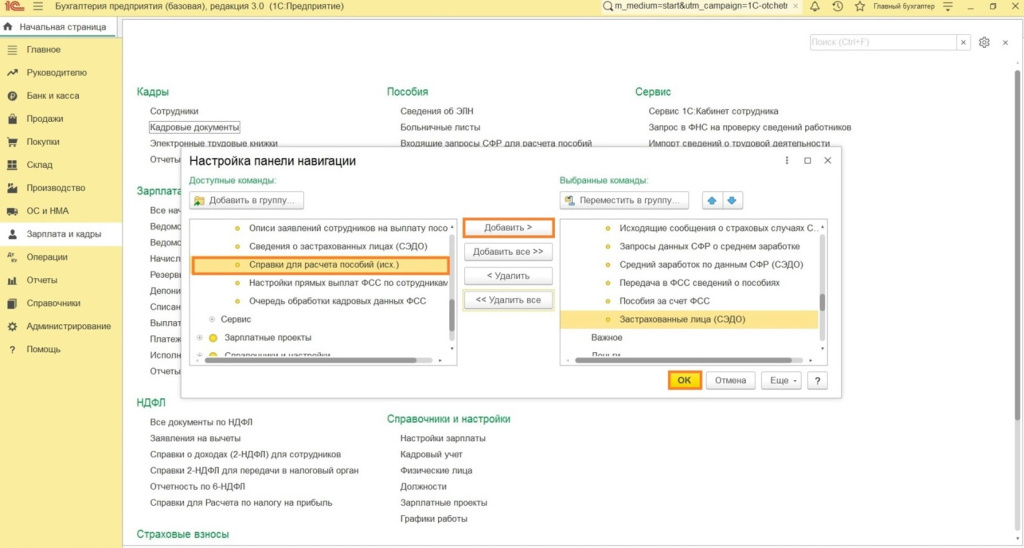This screenshot has height=548, width=1024.
Task: Click the Отмена button
Action: point(730,380)
